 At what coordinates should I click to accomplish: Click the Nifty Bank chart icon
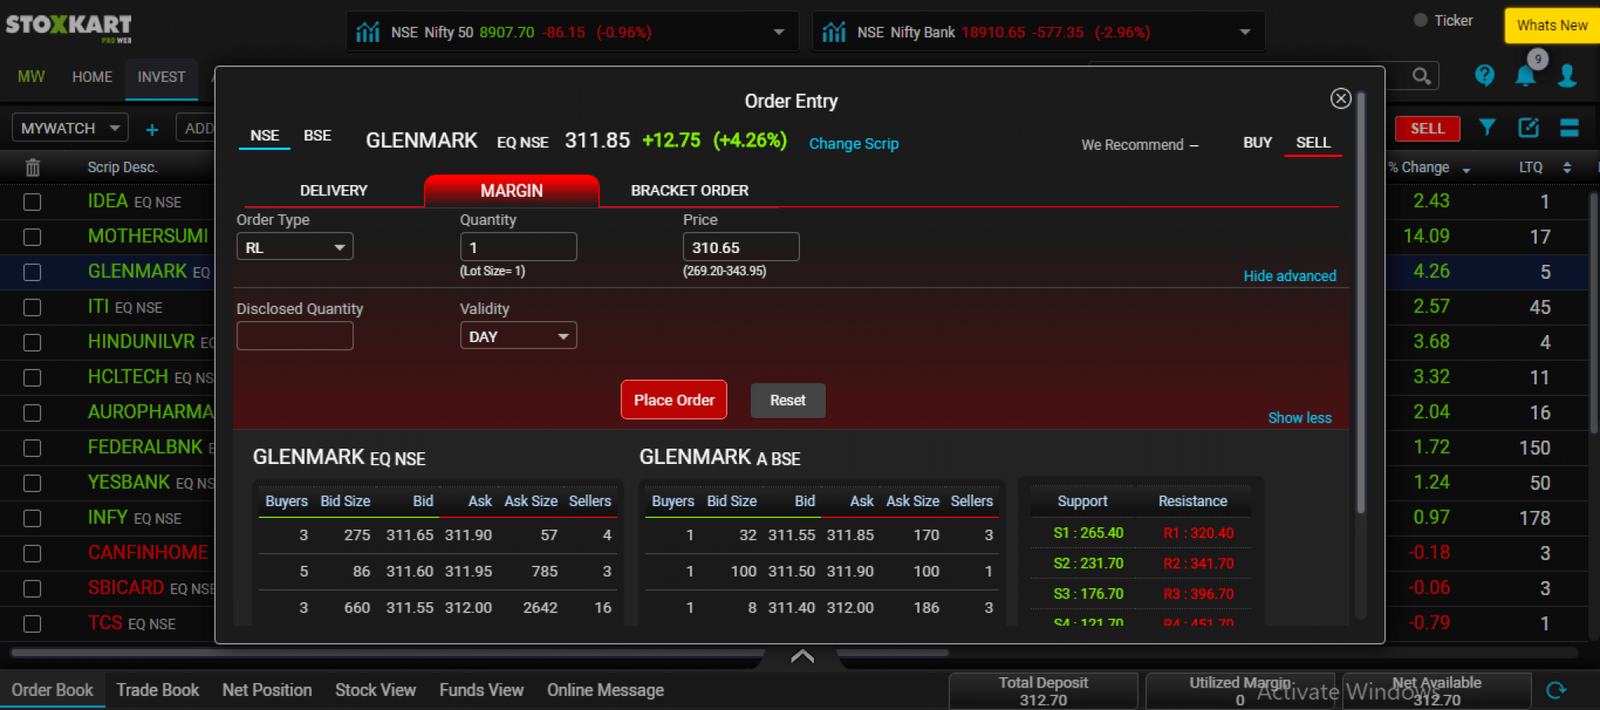(834, 32)
